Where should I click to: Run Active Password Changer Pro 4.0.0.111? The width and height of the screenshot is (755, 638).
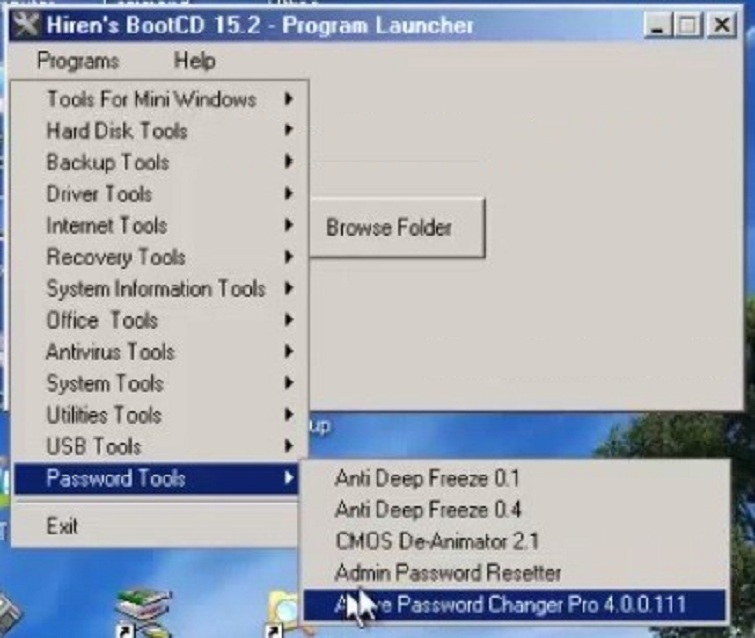(510, 605)
